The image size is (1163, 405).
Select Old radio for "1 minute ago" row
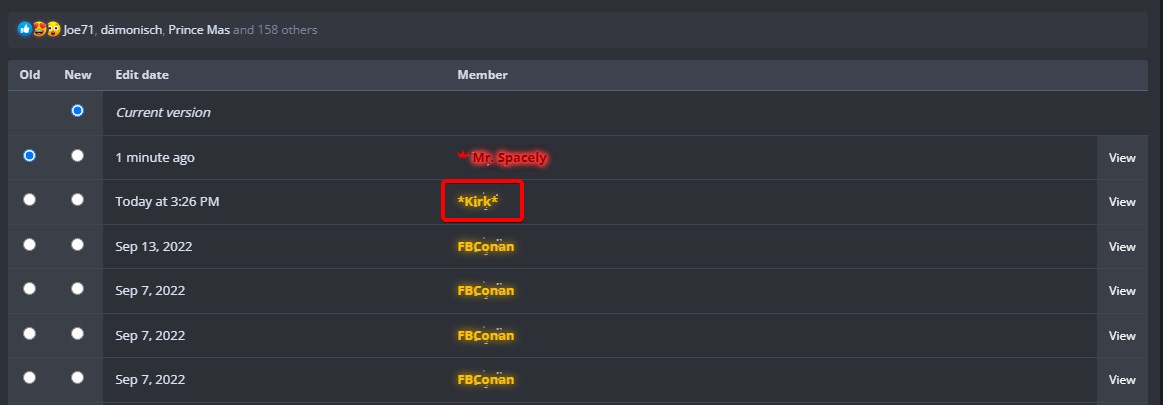(x=30, y=156)
